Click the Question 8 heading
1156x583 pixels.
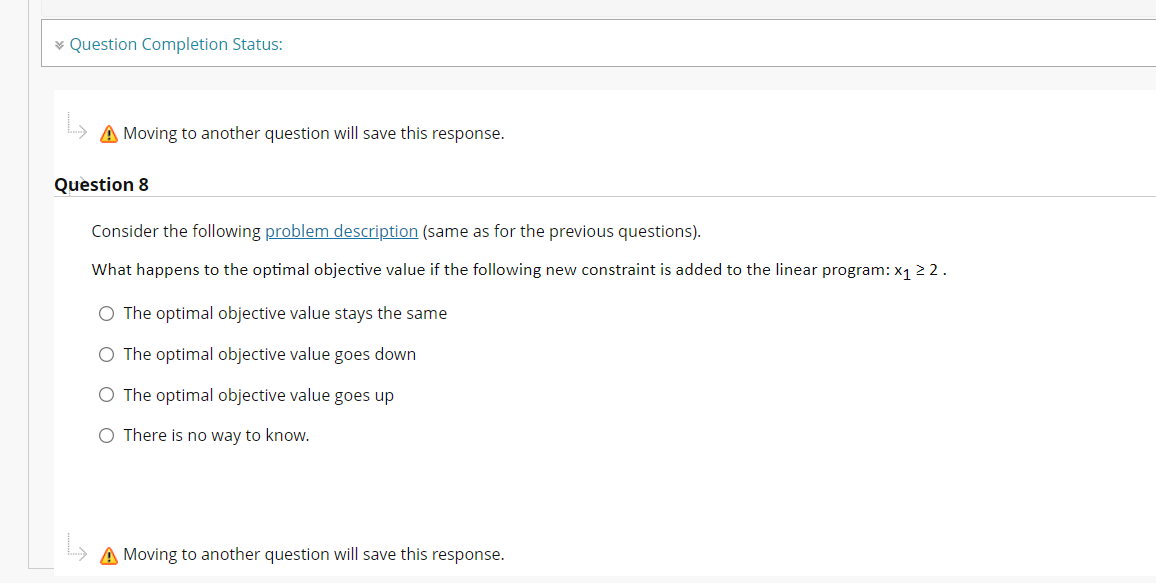101,184
